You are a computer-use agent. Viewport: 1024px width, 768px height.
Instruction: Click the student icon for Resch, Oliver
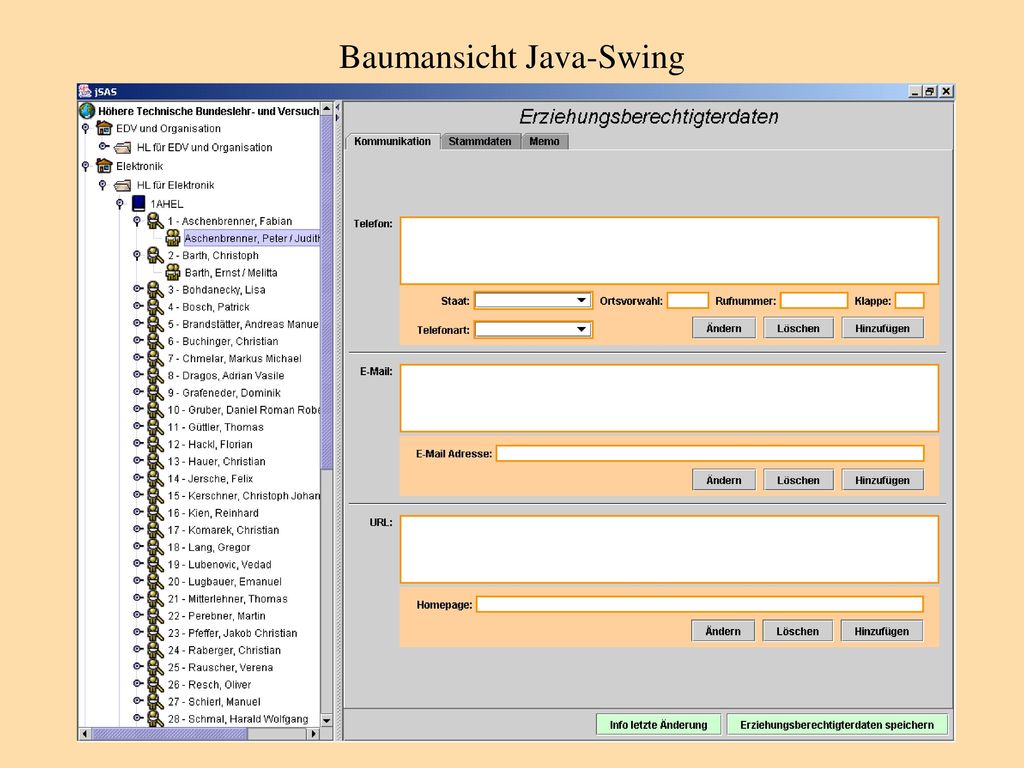(155, 684)
